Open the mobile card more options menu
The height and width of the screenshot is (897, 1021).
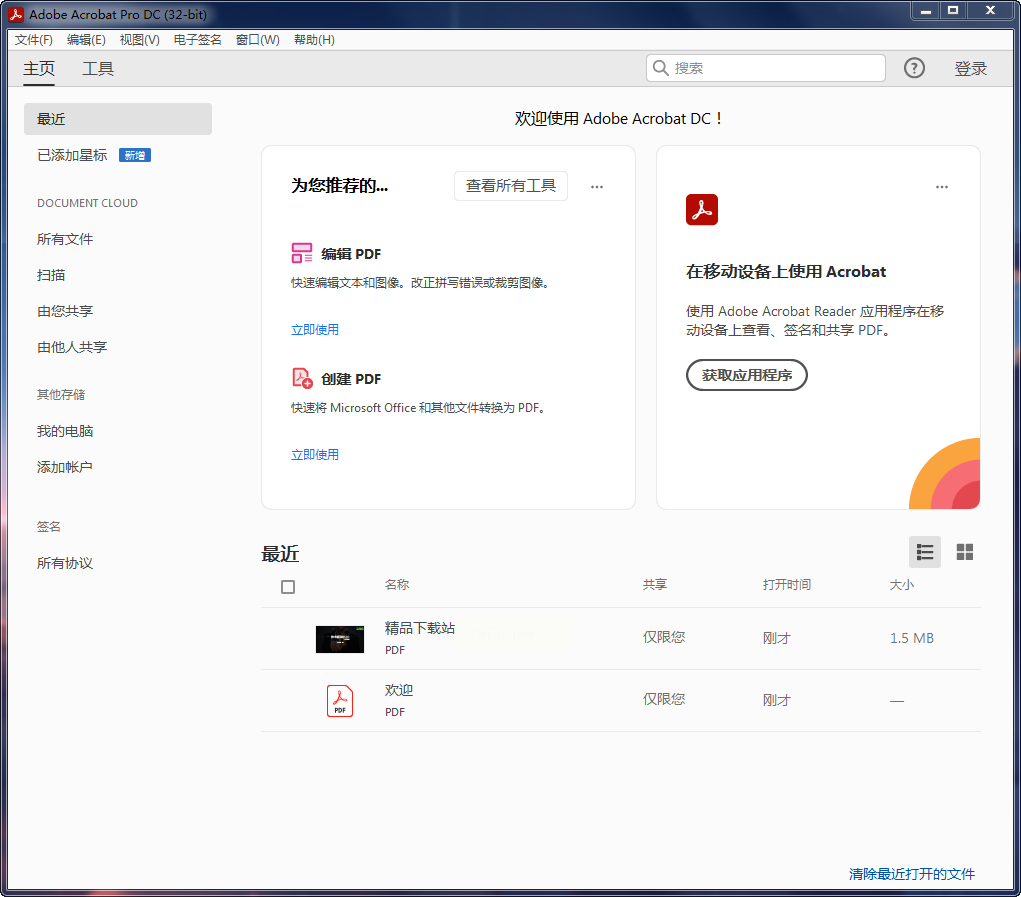(x=941, y=187)
